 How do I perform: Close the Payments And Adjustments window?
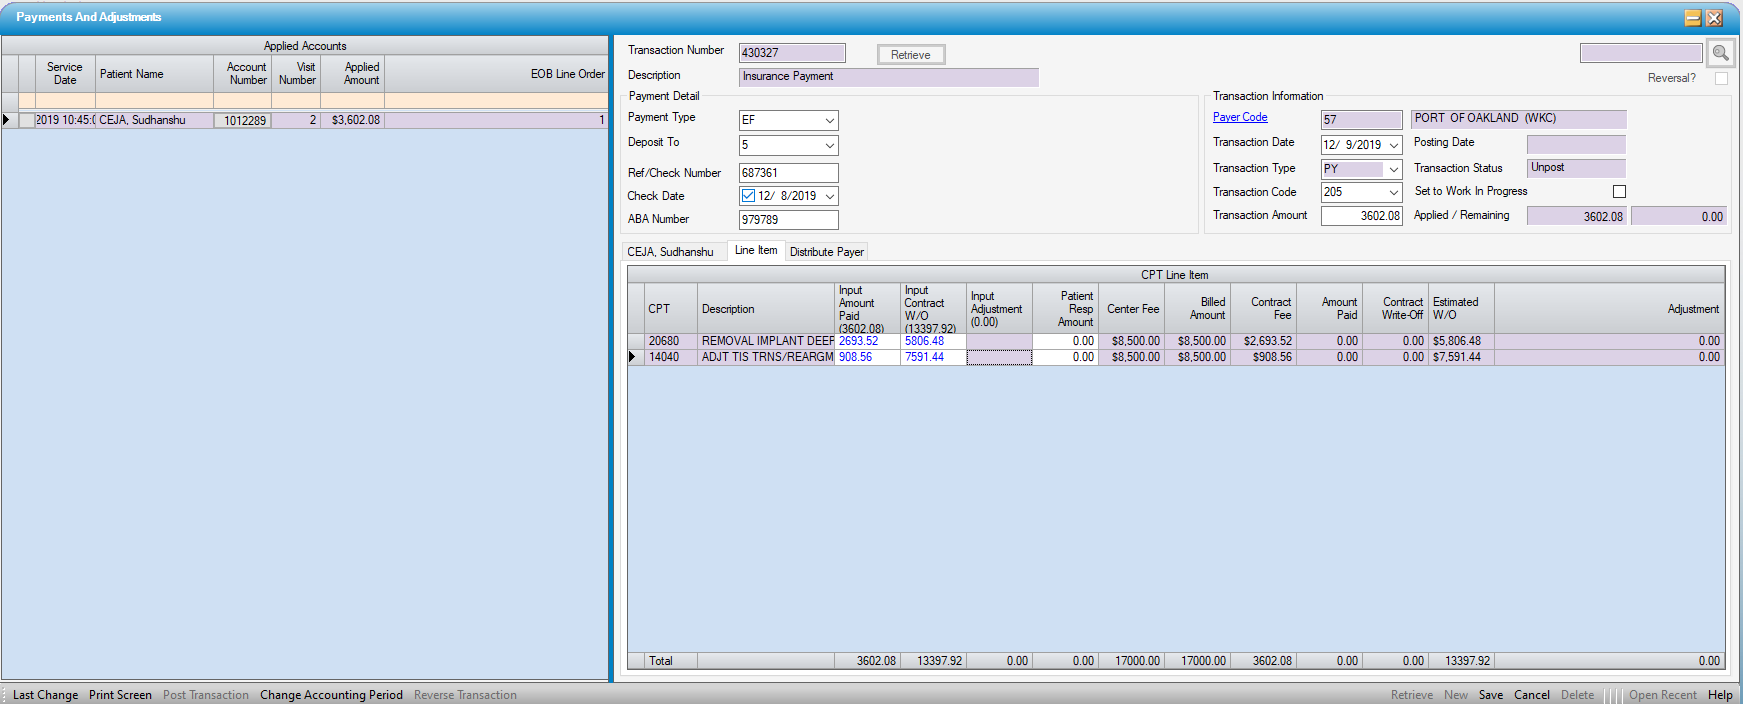click(1714, 18)
